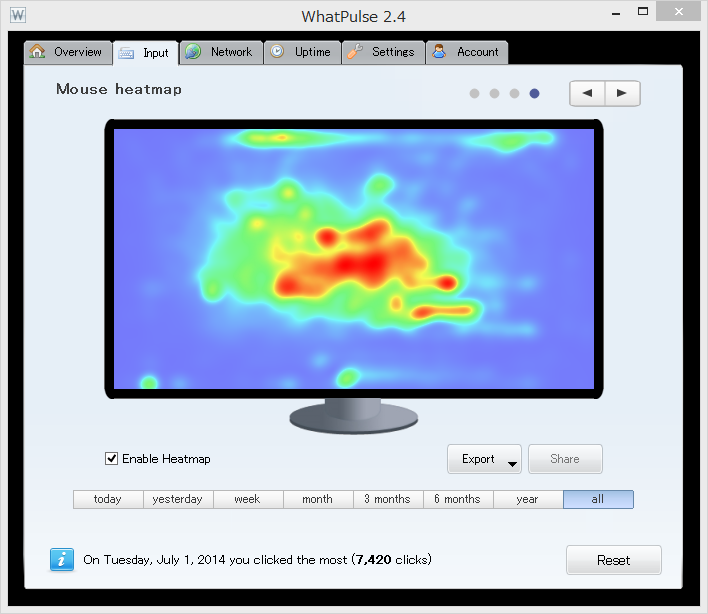Click the house icon on Overview tab
This screenshot has height=614, width=708.
pos(37,51)
